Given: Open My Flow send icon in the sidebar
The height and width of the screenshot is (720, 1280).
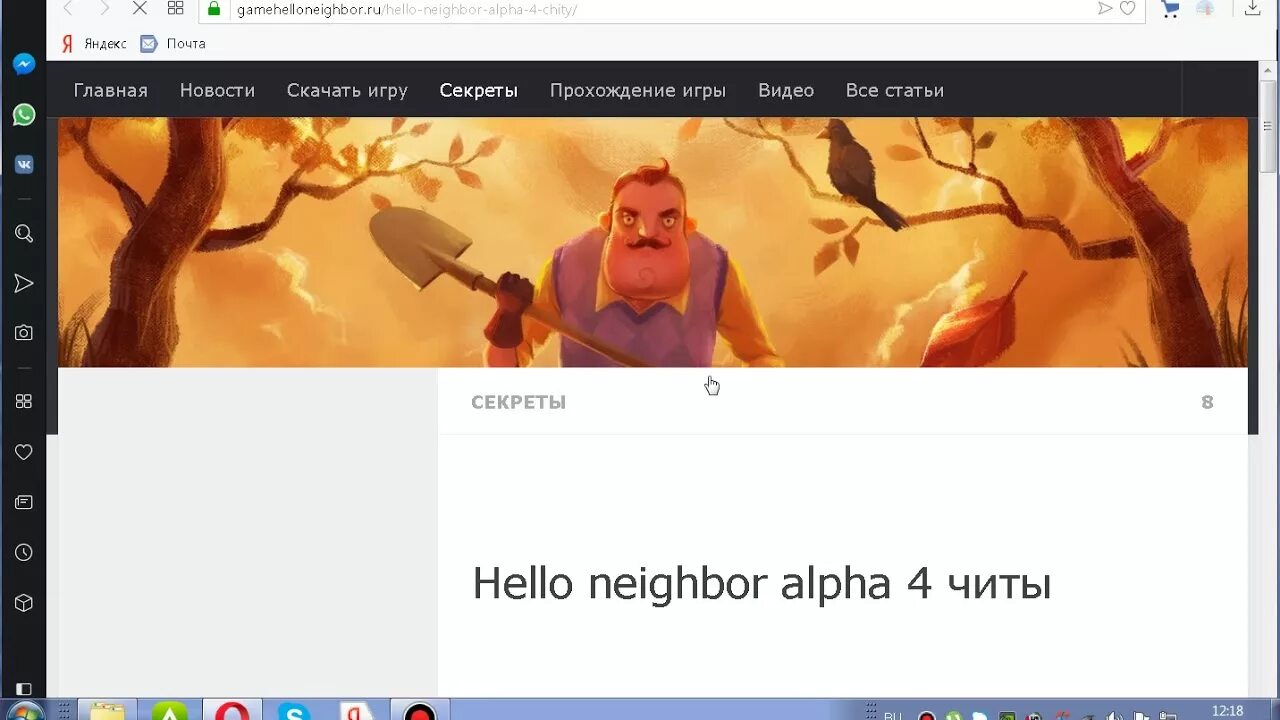Looking at the screenshot, I should pos(24,284).
